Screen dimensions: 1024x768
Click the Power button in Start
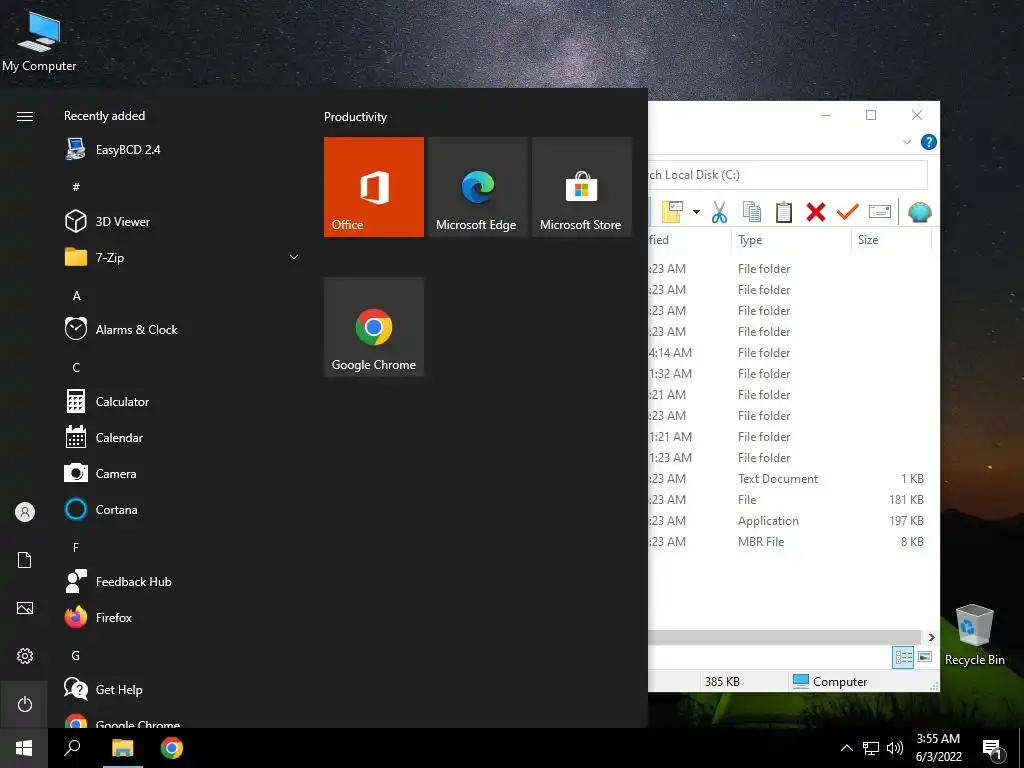[x=25, y=704]
